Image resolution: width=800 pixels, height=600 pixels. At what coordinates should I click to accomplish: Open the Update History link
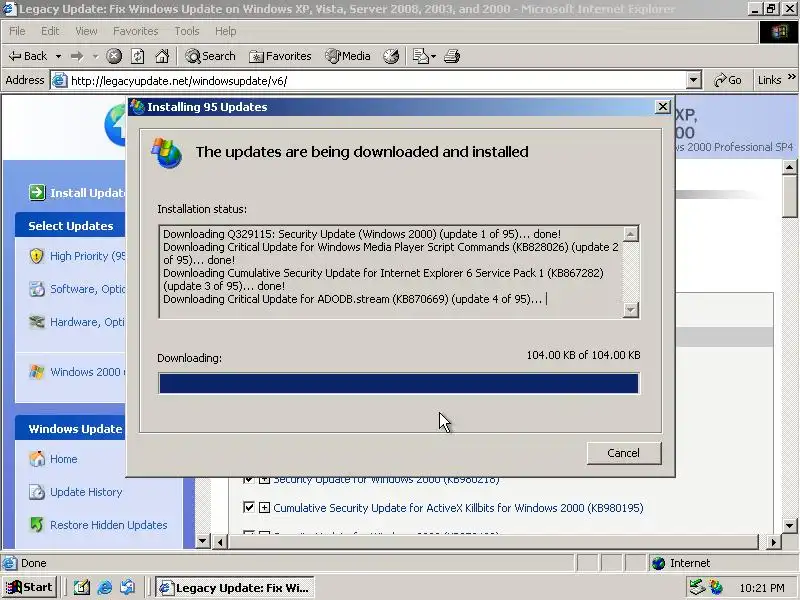tap(86, 492)
